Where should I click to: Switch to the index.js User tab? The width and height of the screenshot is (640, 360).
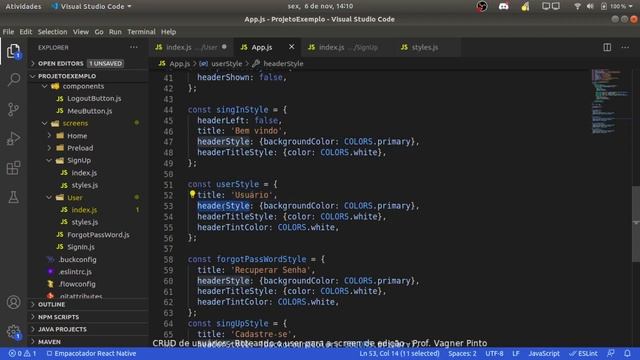[191, 47]
